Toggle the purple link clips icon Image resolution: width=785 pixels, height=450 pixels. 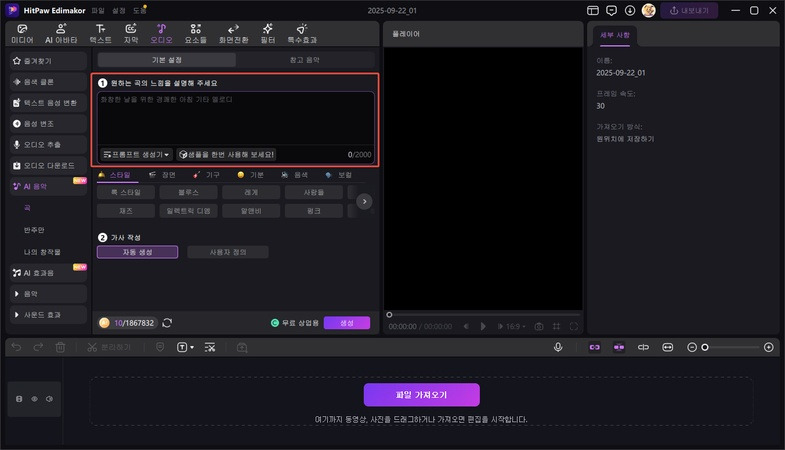[x=594, y=347]
